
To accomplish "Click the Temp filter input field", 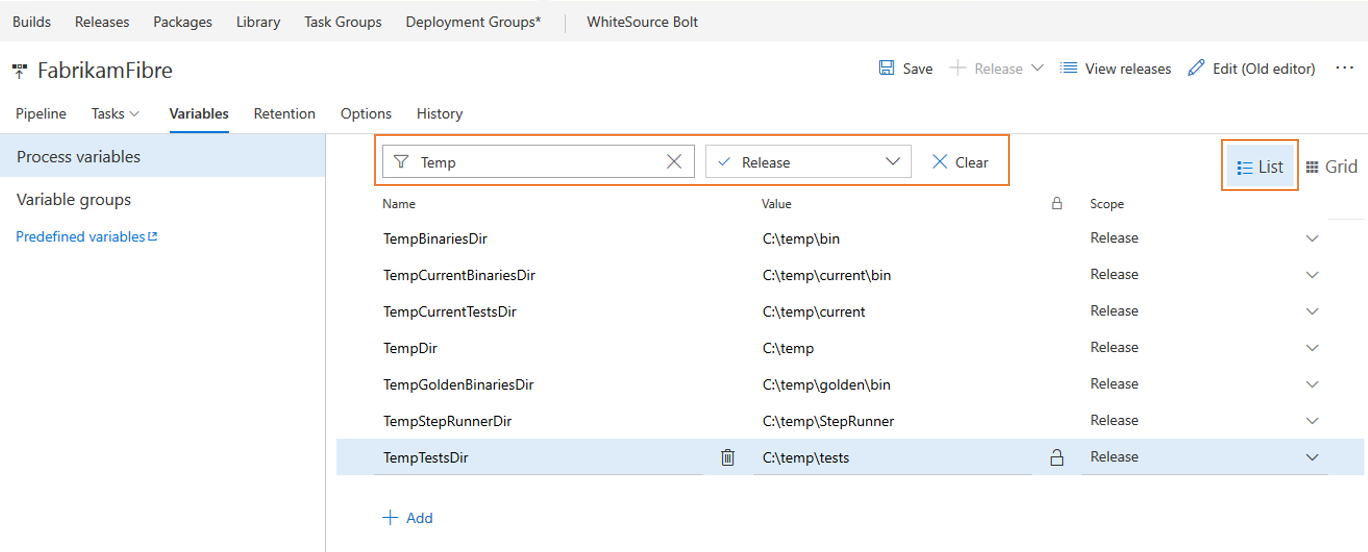I will pyautogui.click(x=538, y=162).
